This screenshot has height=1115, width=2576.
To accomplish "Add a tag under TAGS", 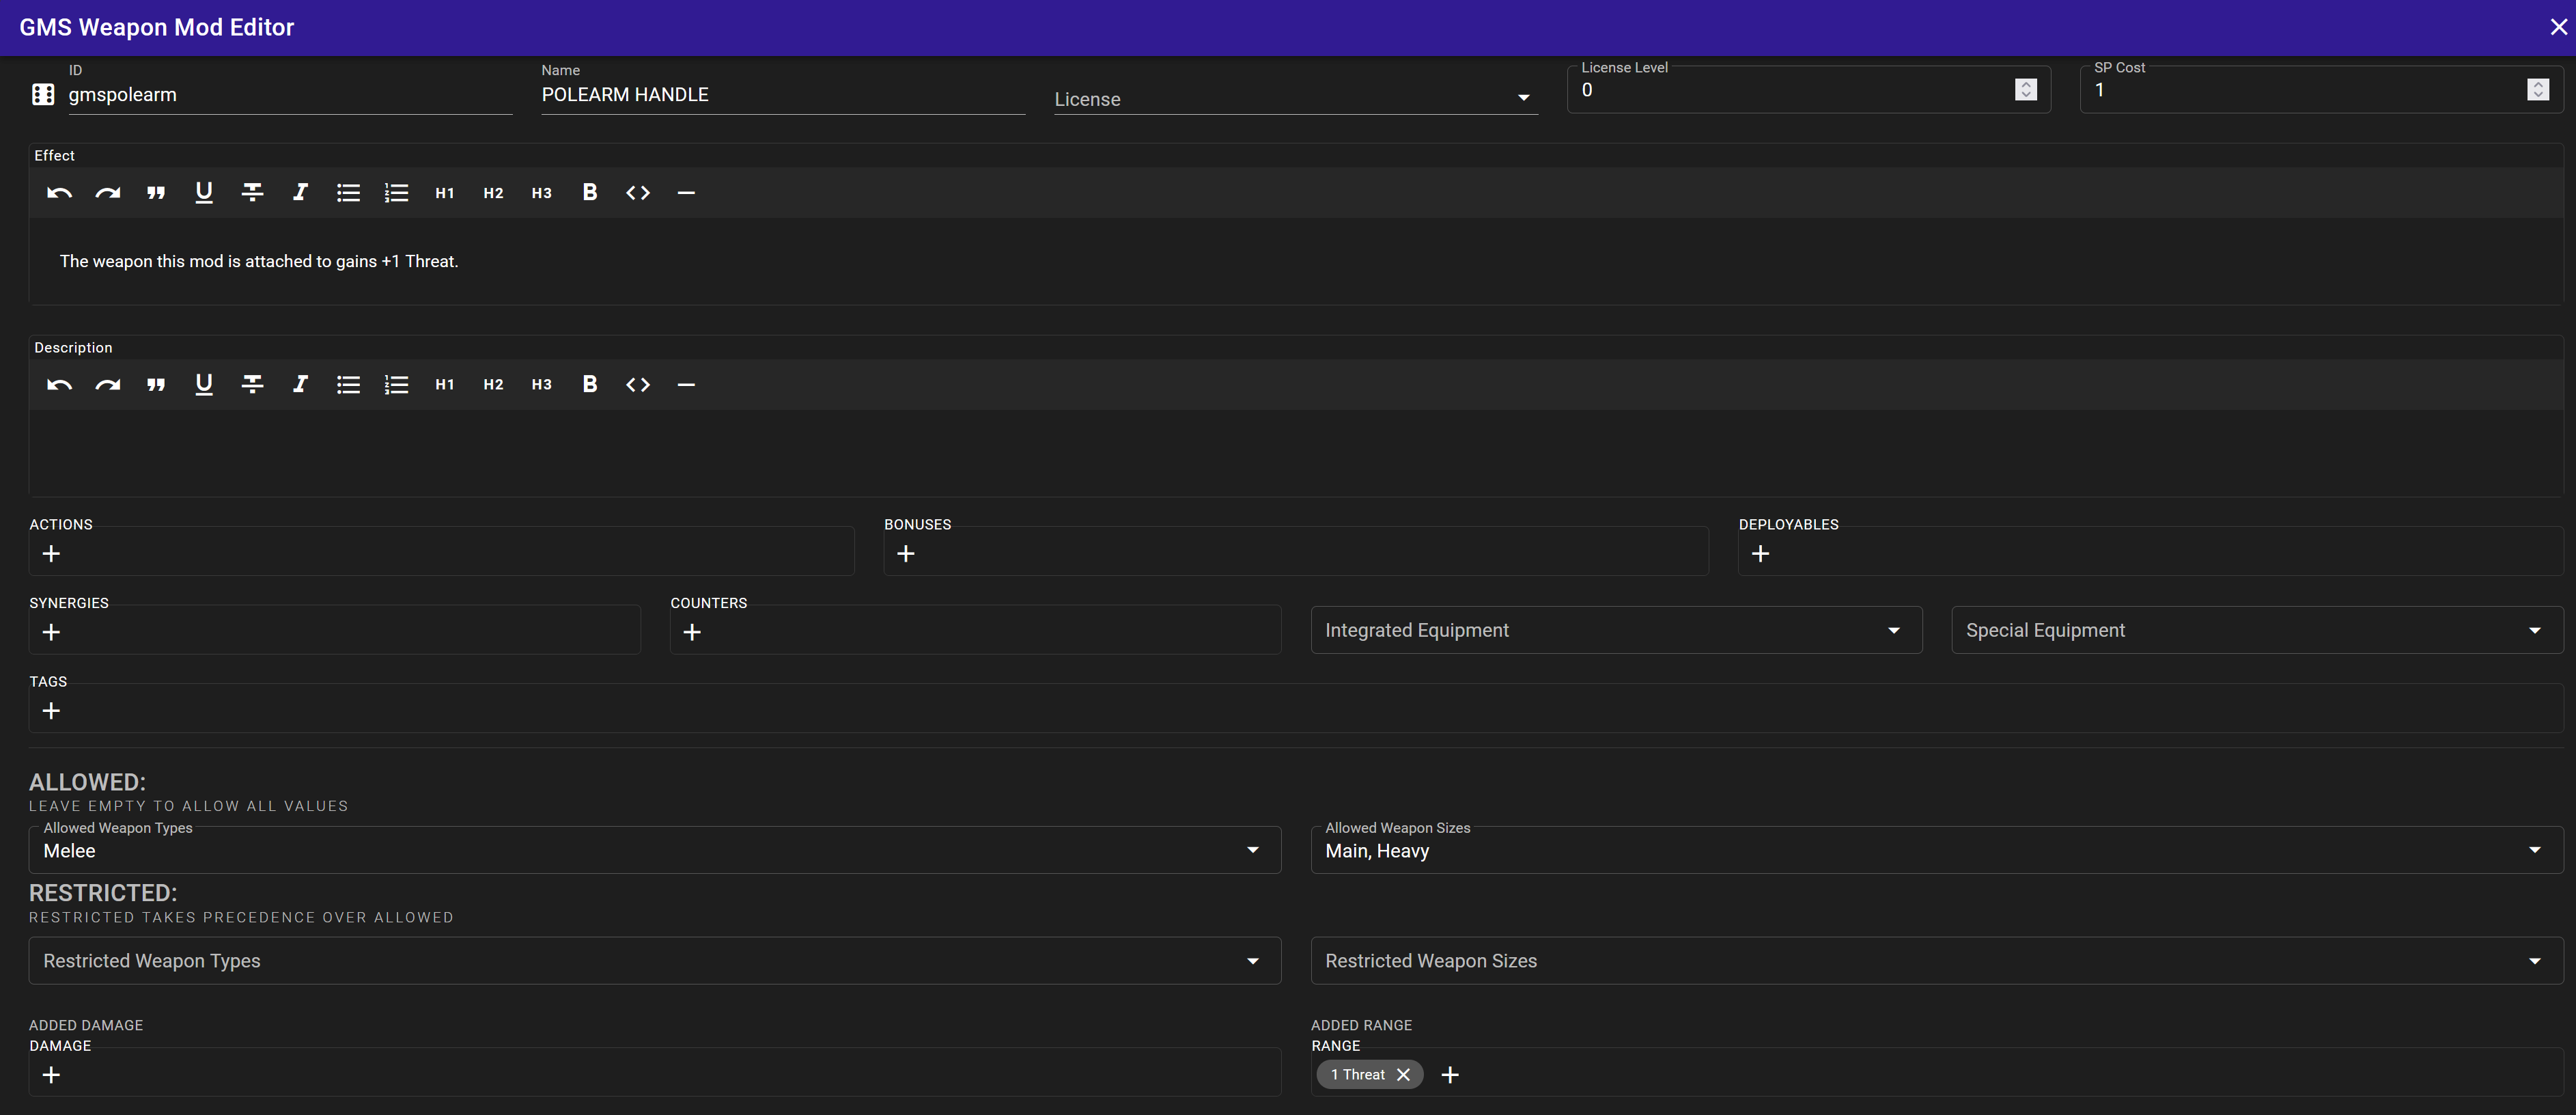I will tap(51, 711).
